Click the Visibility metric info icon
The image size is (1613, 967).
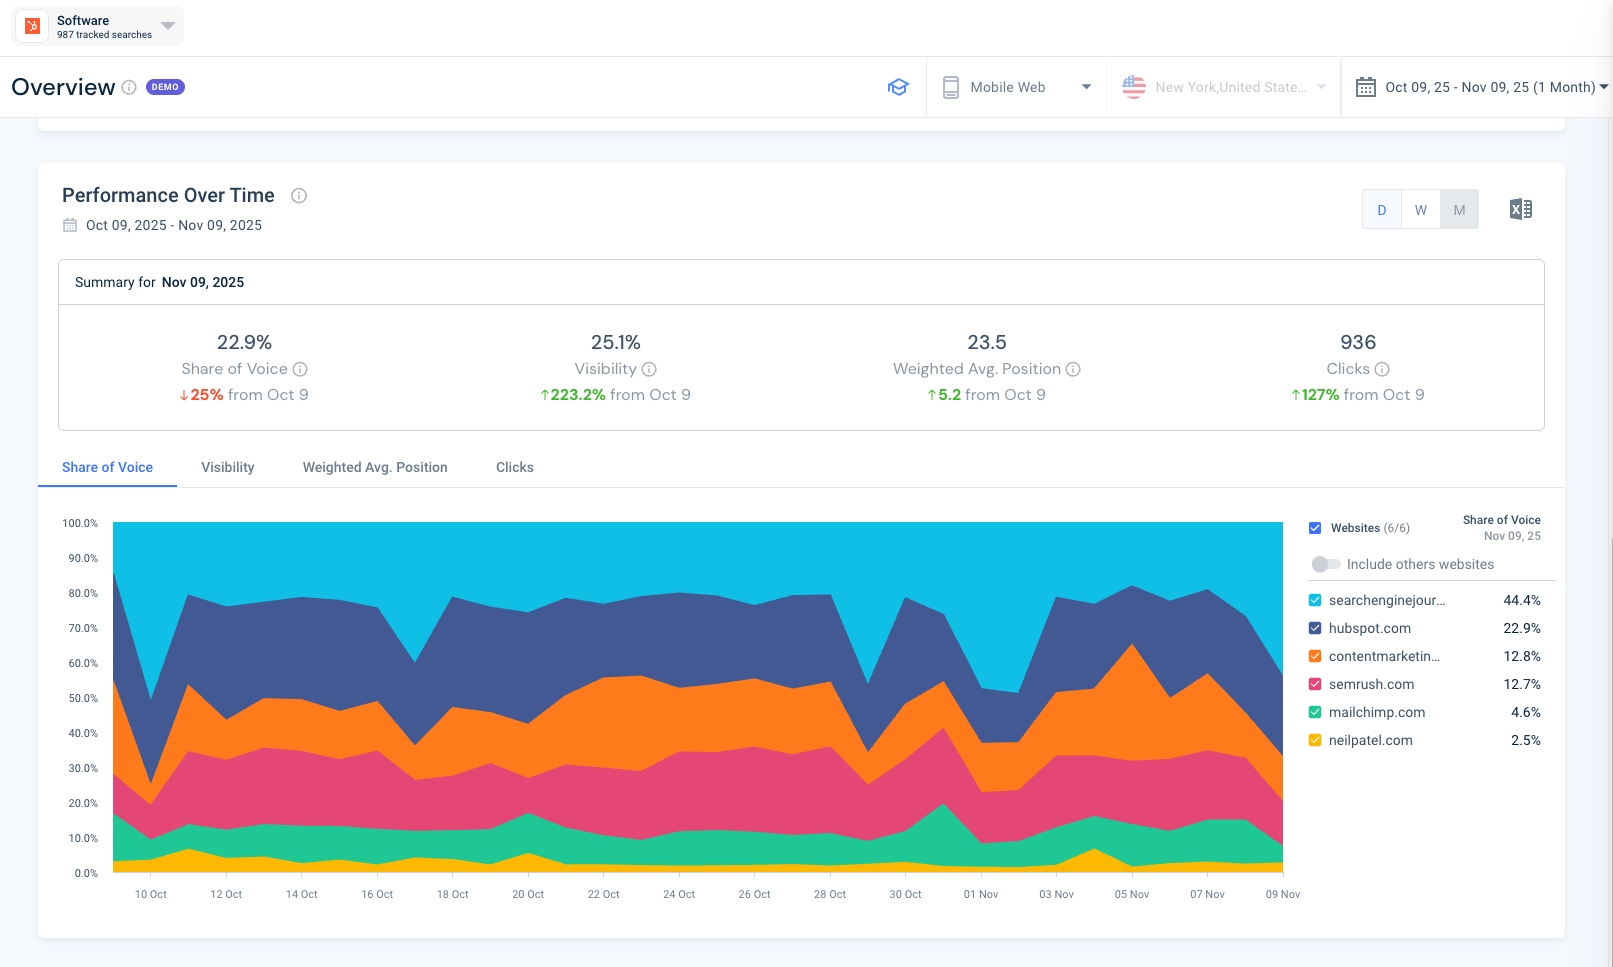[649, 369]
